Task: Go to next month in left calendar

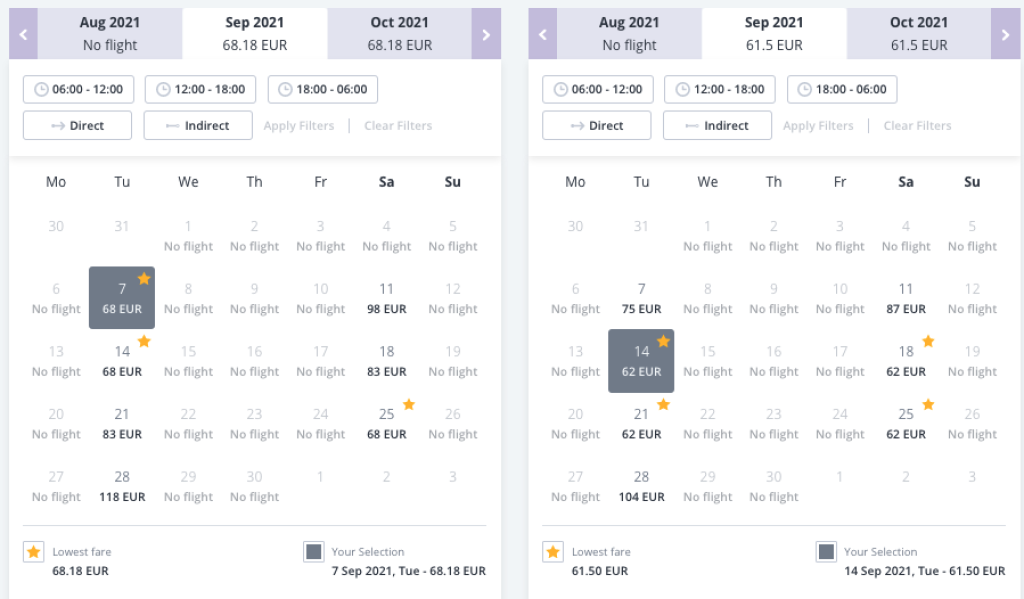Action: click(x=486, y=35)
